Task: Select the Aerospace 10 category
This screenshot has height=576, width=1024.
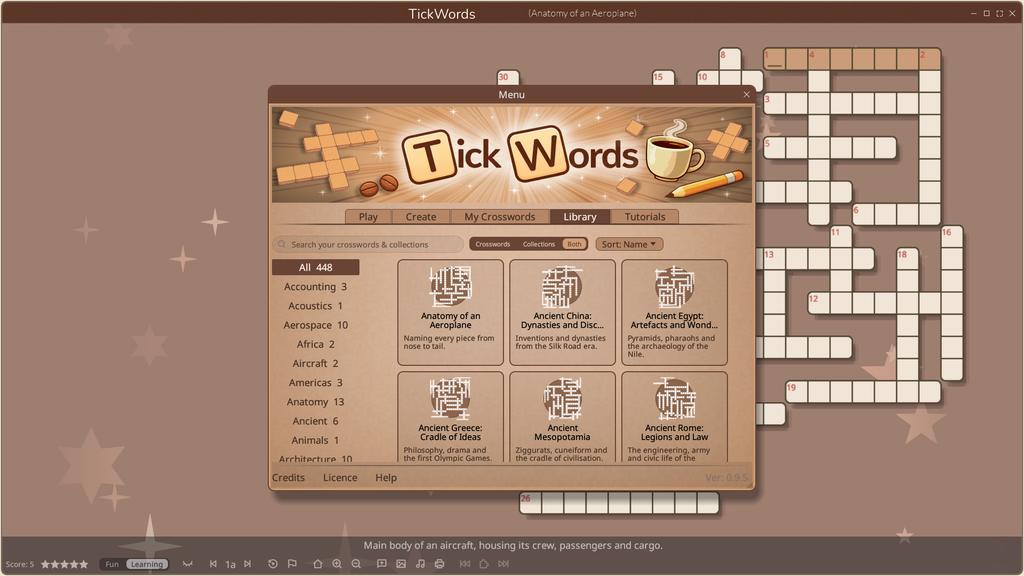Action: pyautogui.click(x=315, y=325)
